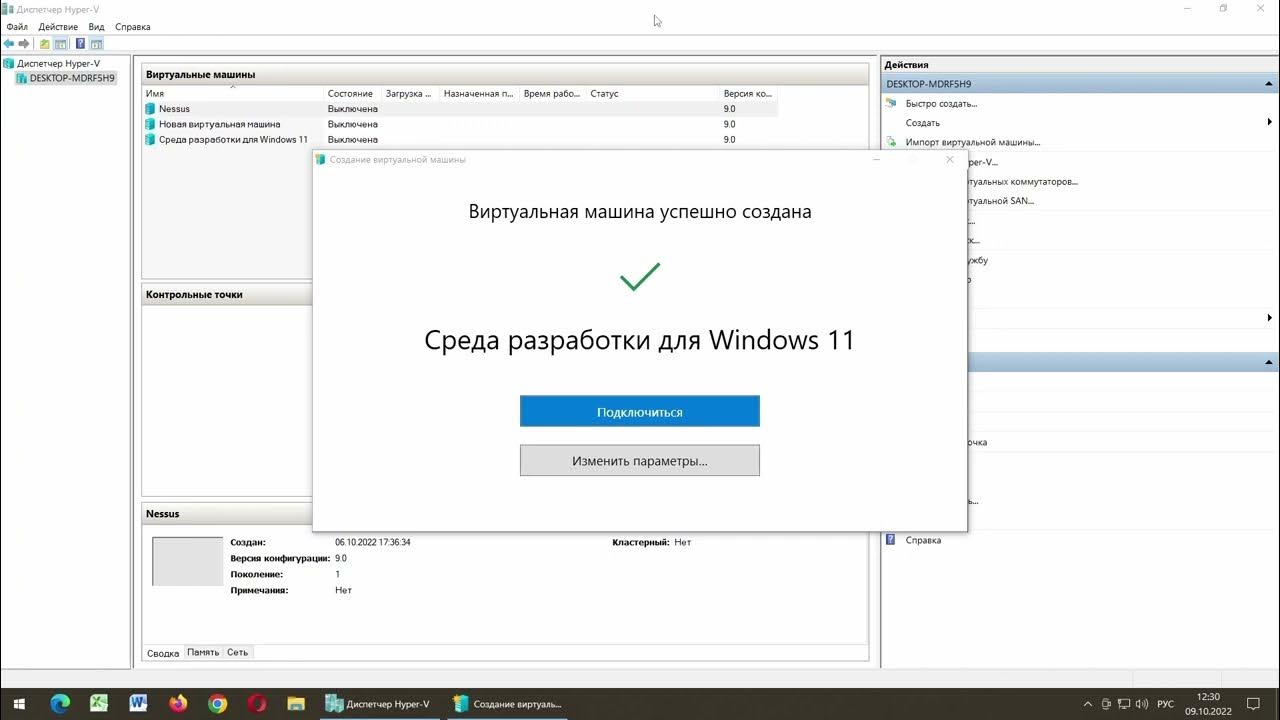Select the Nessus row name text
The image size is (1280, 720).
pos(174,109)
